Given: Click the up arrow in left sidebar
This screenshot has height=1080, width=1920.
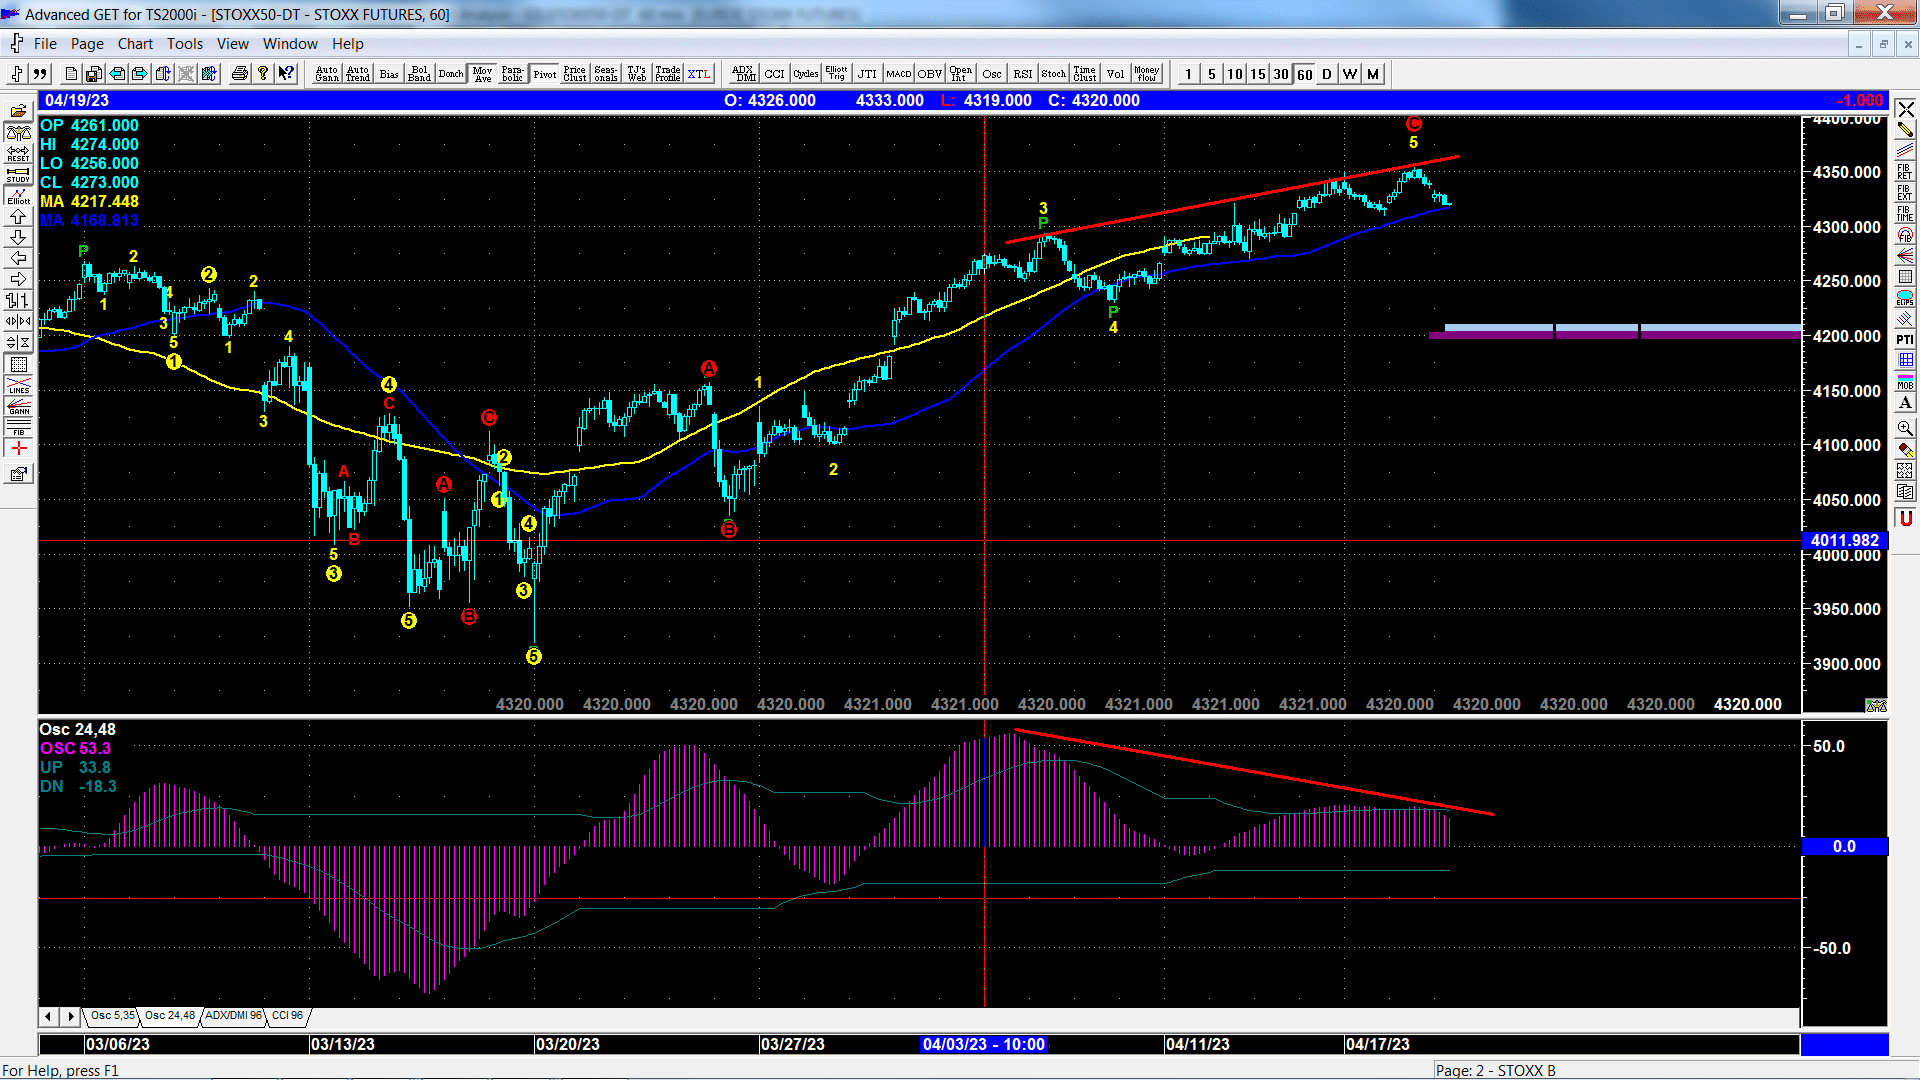Looking at the screenshot, I should pos(18,216).
